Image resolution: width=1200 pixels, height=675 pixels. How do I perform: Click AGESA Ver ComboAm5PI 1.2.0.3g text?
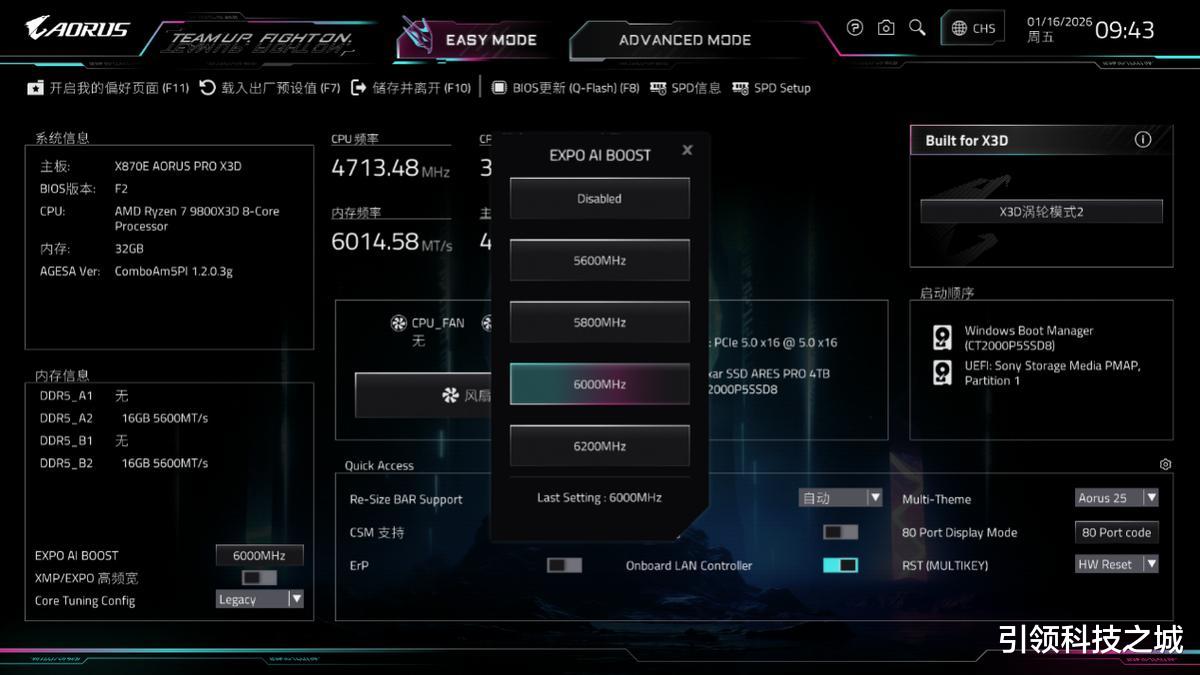(136, 271)
